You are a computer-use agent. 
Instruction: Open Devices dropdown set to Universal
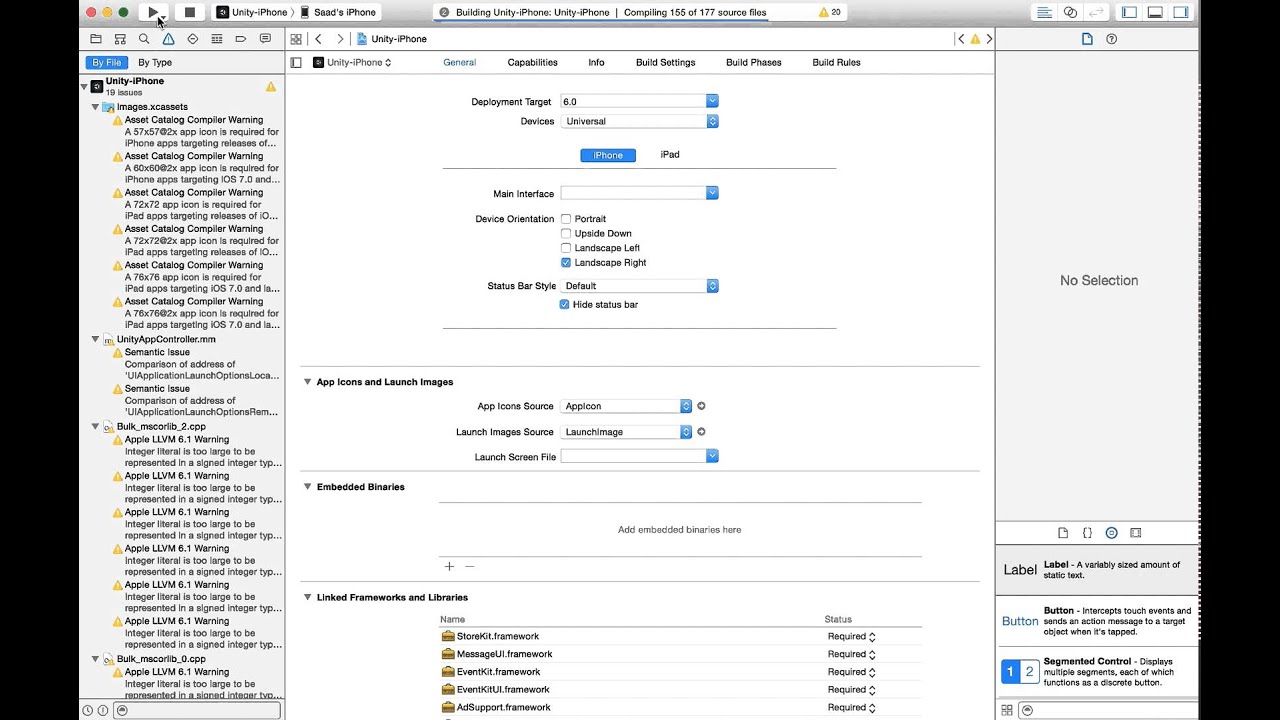point(640,121)
